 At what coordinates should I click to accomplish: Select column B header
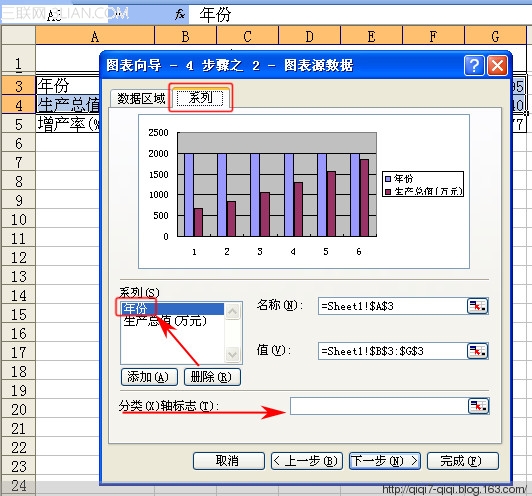185,36
